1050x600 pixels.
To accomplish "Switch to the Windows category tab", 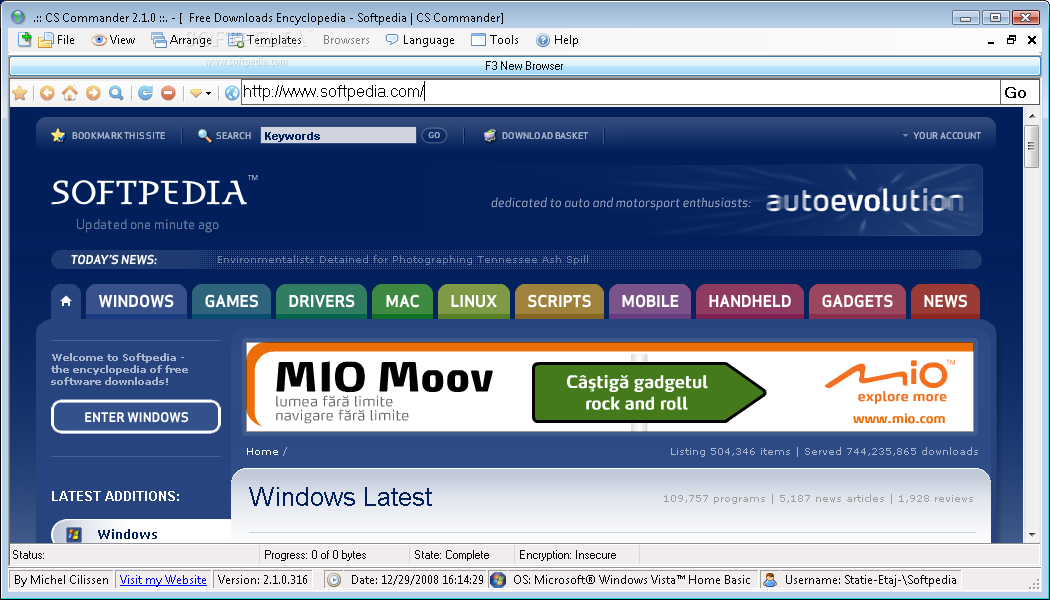I will pyautogui.click(x=136, y=301).
